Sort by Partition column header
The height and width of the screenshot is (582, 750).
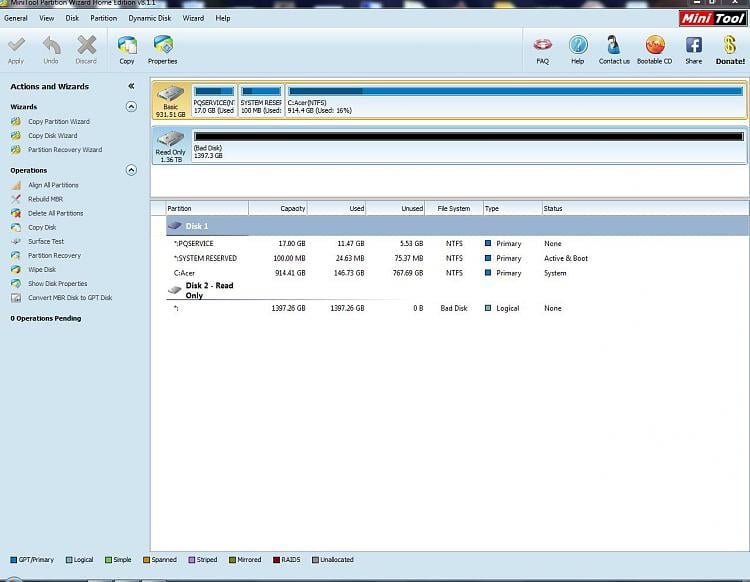[207, 209]
